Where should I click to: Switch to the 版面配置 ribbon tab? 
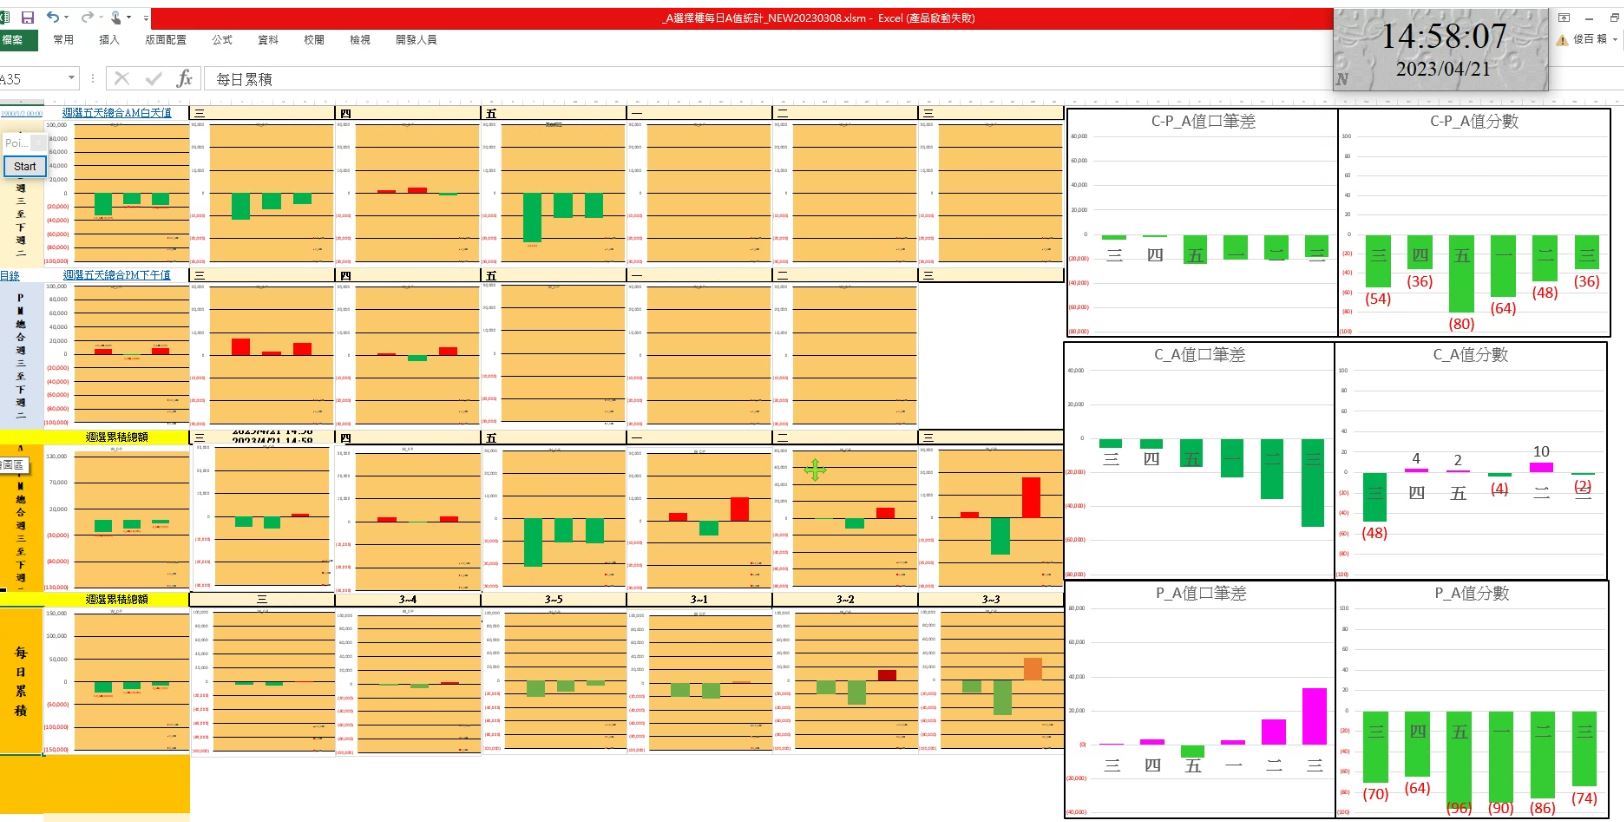click(x=165, y=40)
